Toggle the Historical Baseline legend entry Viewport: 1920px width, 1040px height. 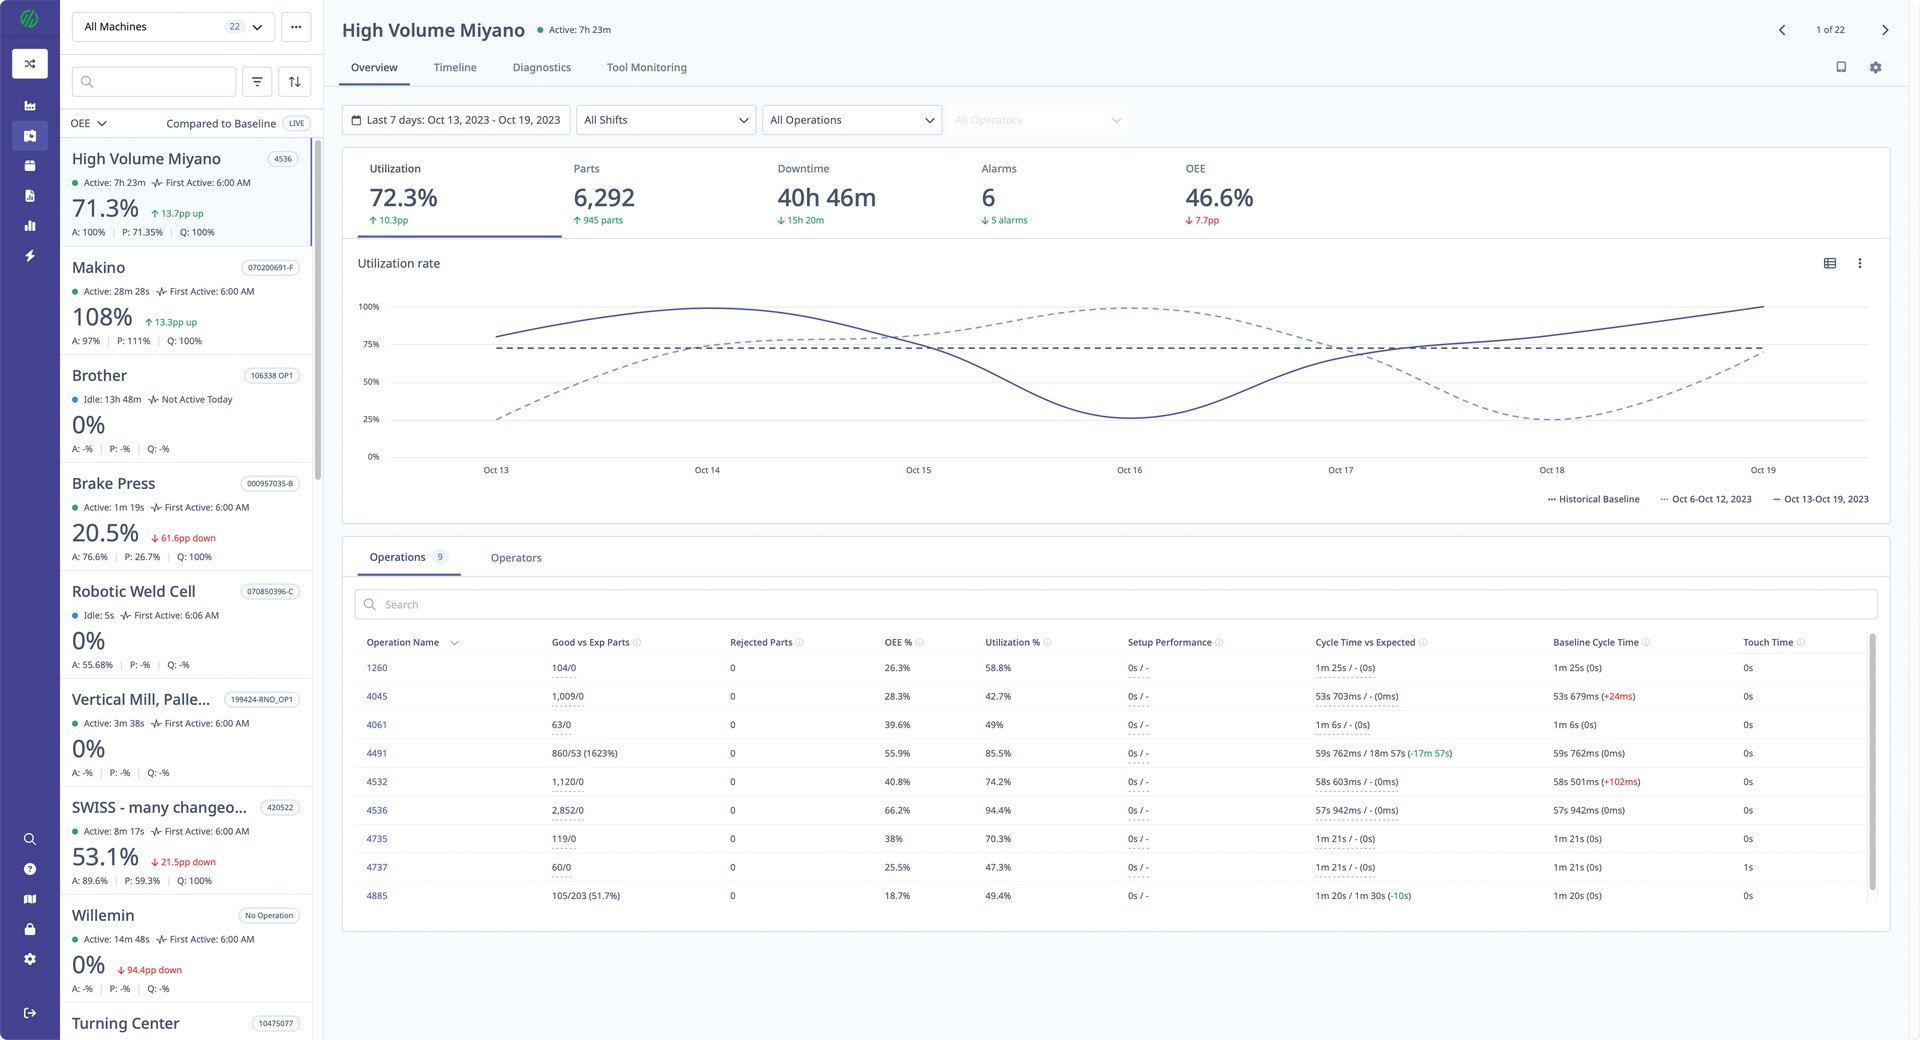[x=1594, y=499]
